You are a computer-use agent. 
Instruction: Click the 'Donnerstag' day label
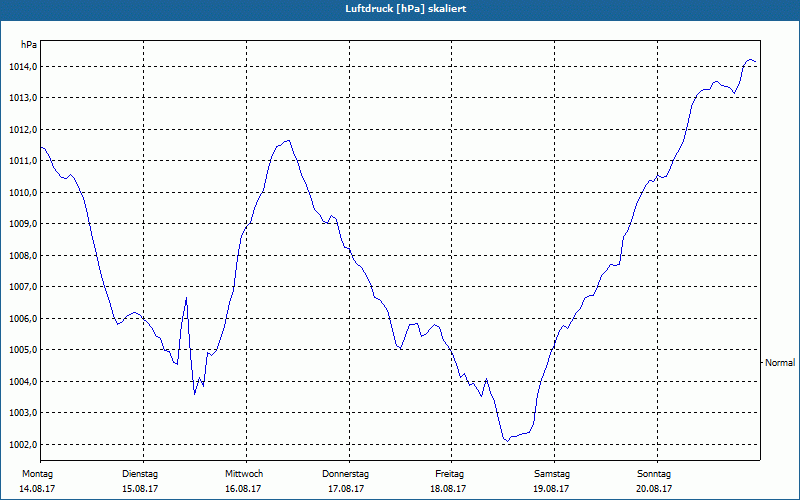point(345,474)
